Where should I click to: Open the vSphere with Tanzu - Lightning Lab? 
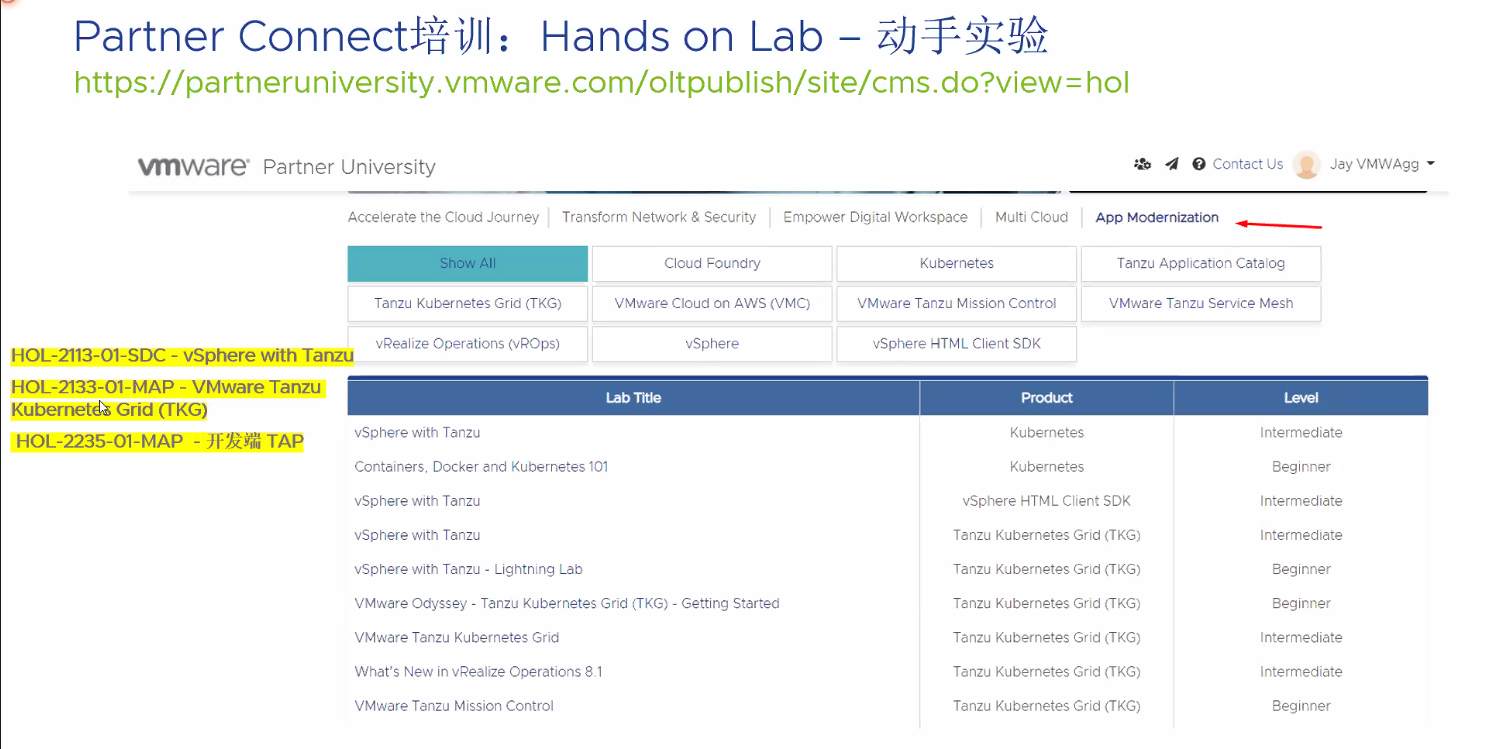tap(468, 569)
